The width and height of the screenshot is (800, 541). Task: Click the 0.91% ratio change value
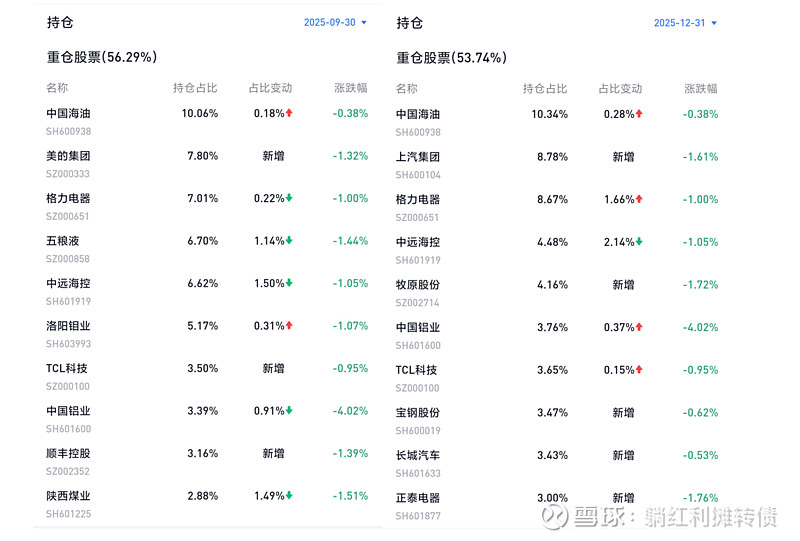tap(269, 411)
